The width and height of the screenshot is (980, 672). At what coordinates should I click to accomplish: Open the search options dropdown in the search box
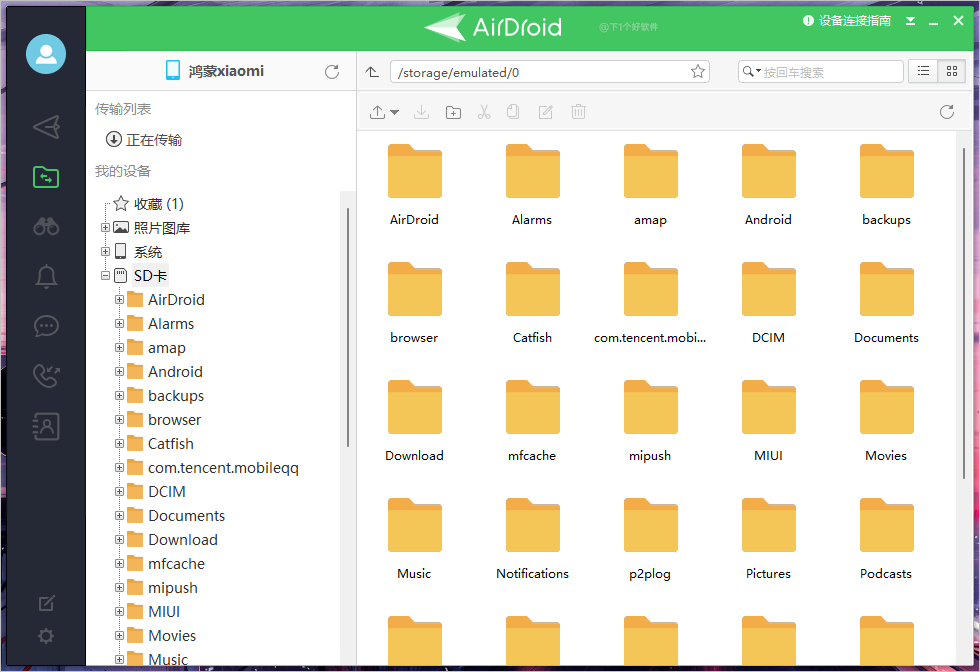point(758,71)
